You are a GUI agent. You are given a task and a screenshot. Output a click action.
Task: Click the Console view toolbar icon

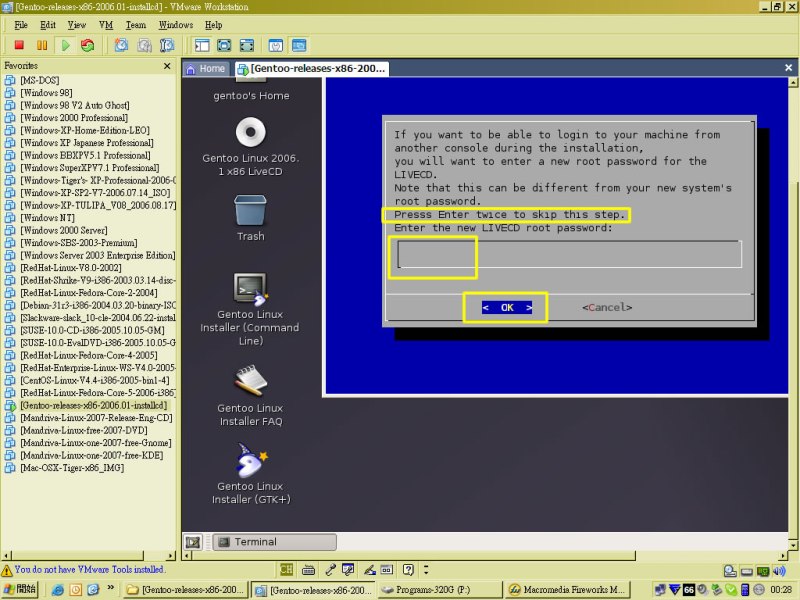299,45
